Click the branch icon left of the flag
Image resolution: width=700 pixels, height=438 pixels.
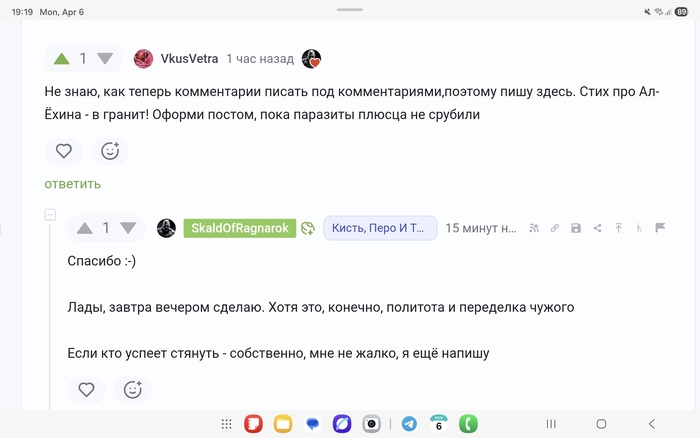639,228
